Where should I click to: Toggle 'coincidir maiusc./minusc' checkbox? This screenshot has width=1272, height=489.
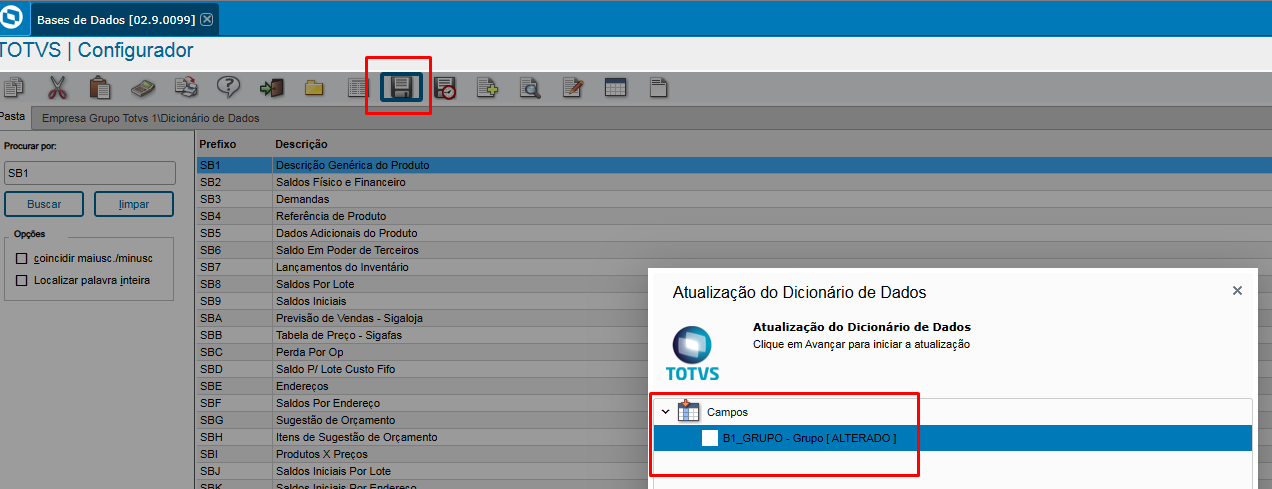[x=22, y=258]
